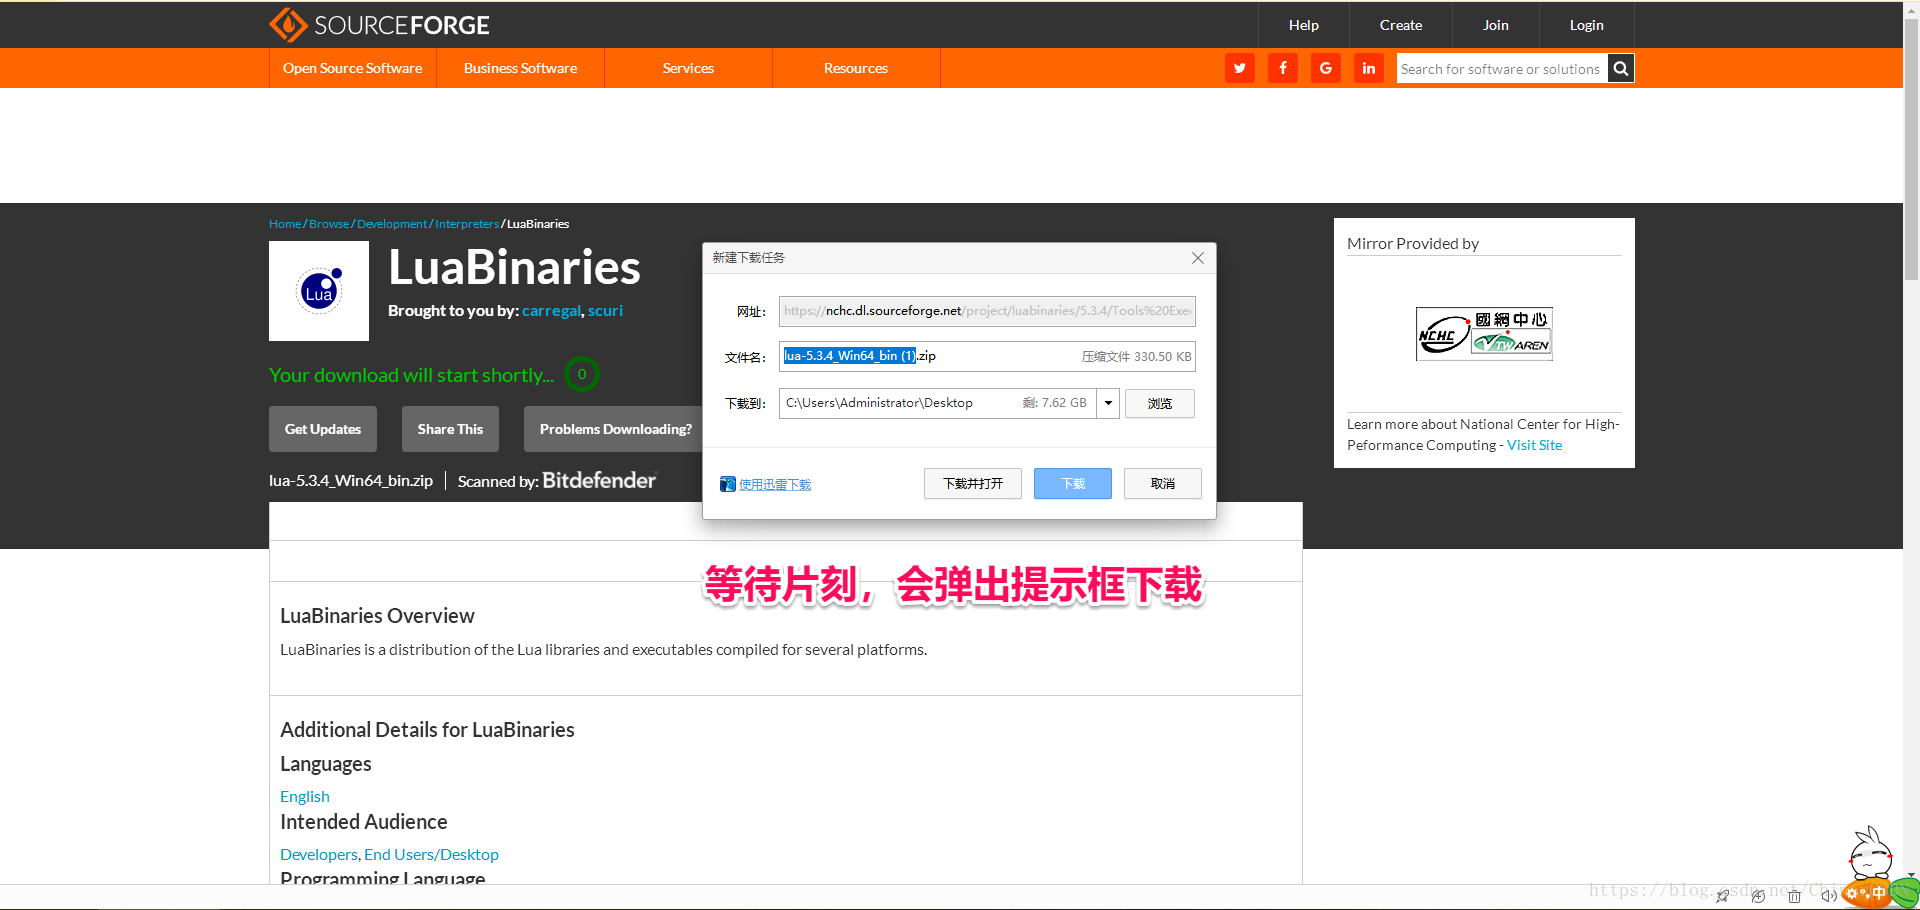The width and height of the screenshot is (1920, 910).
Task: Click the Get Updates button
Action: (323, 429)
